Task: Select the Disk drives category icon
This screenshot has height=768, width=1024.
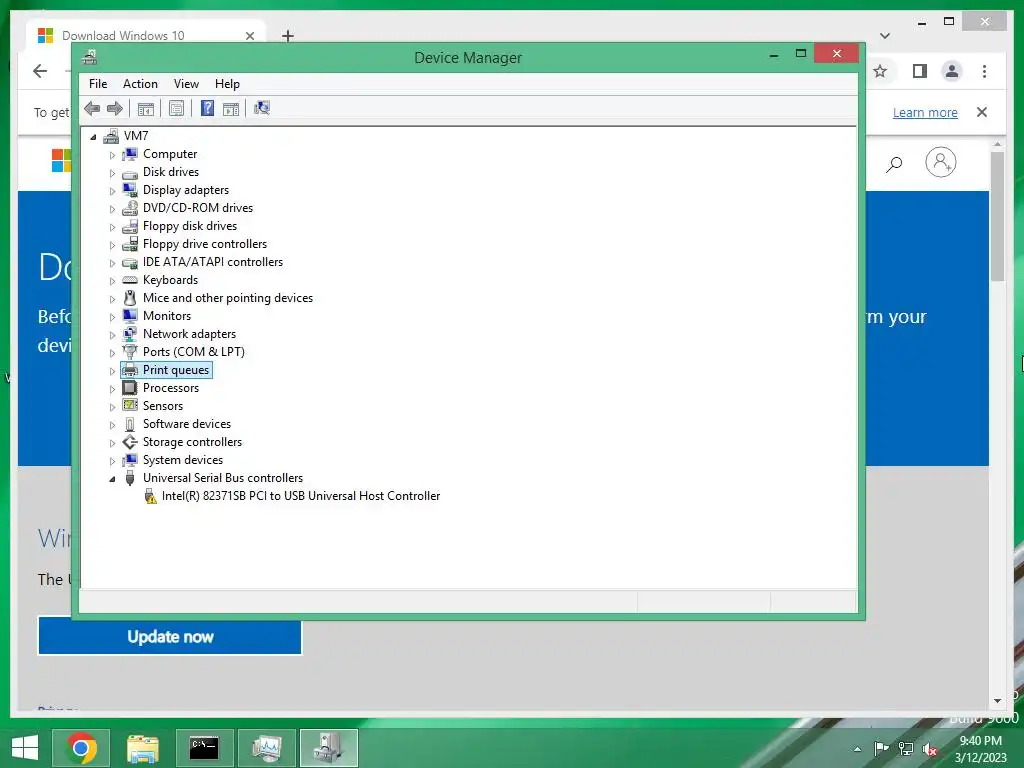Action: pyautogui.click(x=130, y=173)
